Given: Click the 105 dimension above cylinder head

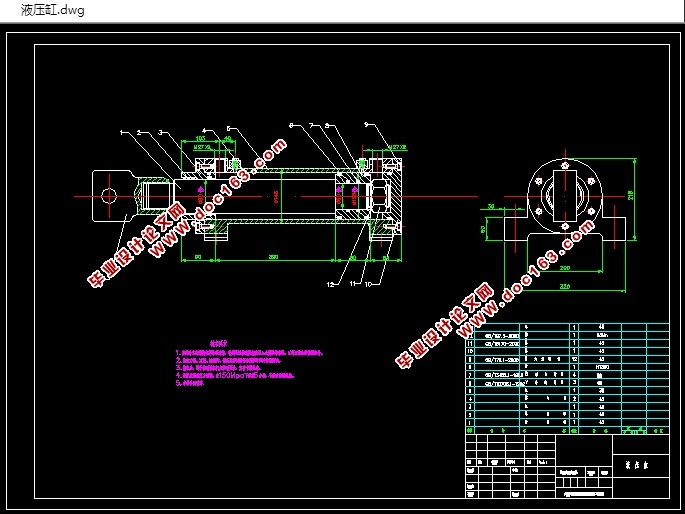Looking at the screenshot, I should (x=201, y=138).
